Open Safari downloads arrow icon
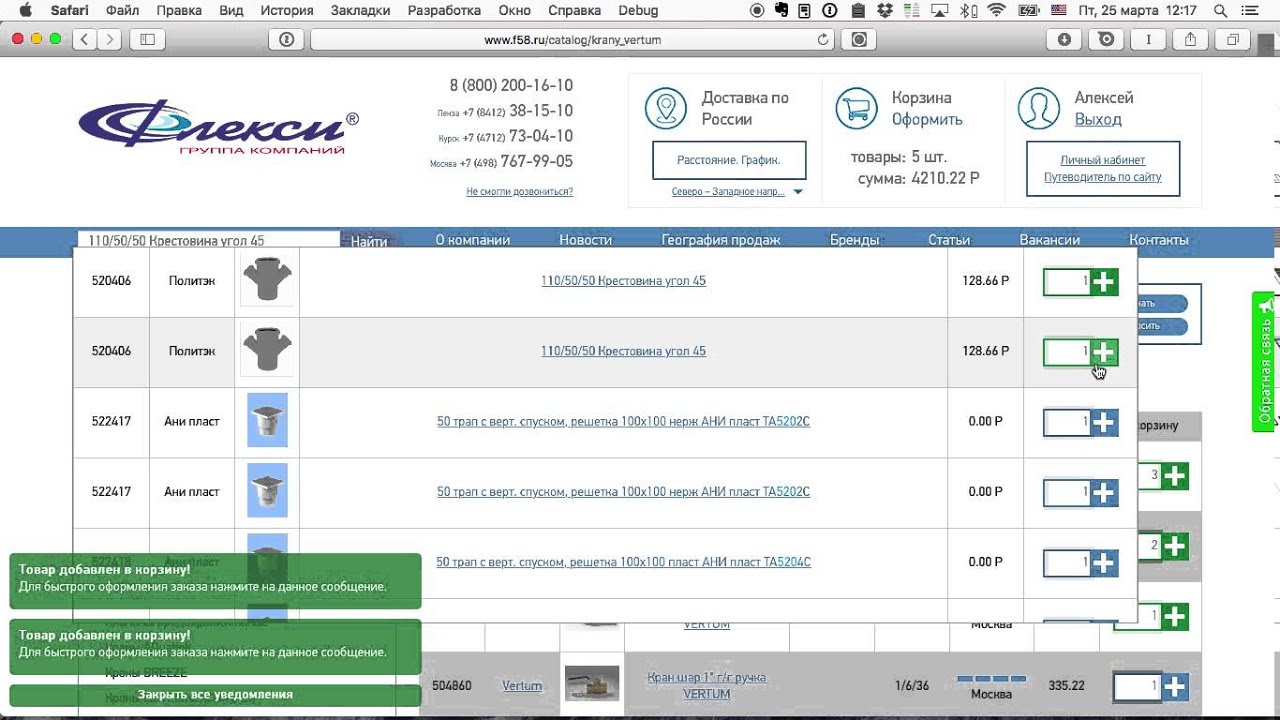 pyautogui.click(x=1064, y=39)
